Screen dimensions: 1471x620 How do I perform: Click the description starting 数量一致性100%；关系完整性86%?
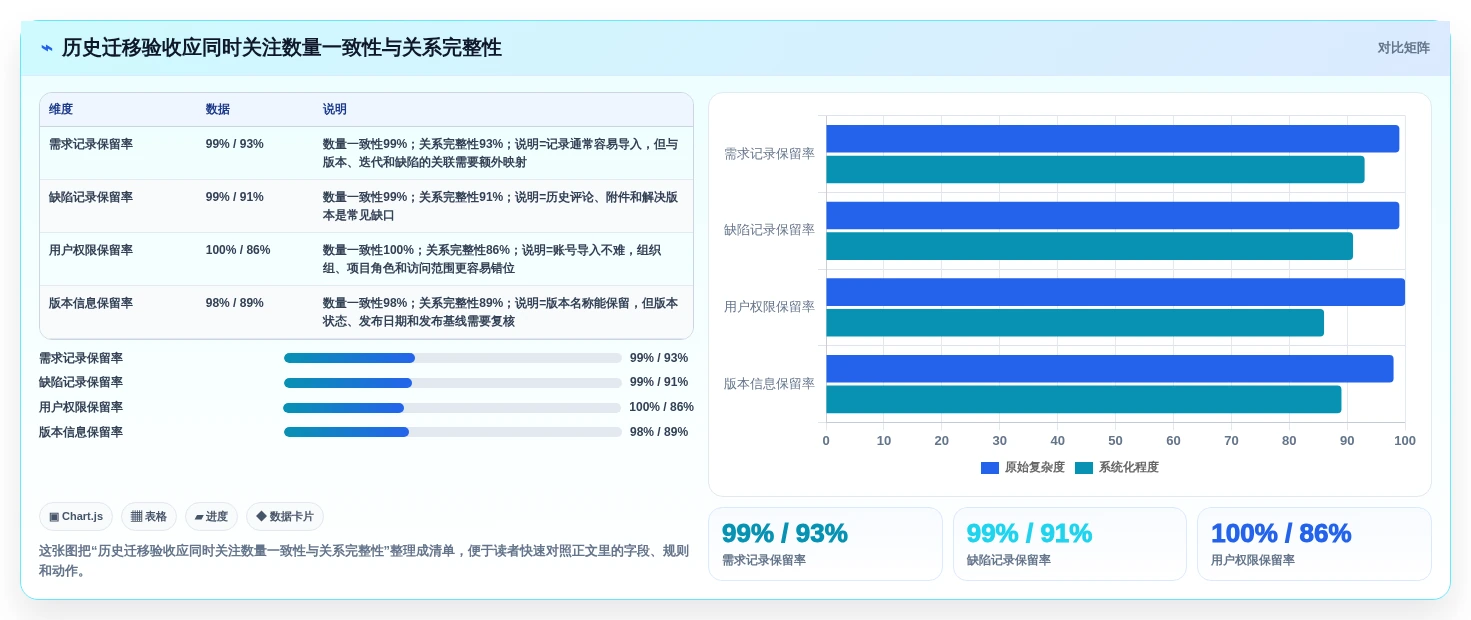(492, 259)
